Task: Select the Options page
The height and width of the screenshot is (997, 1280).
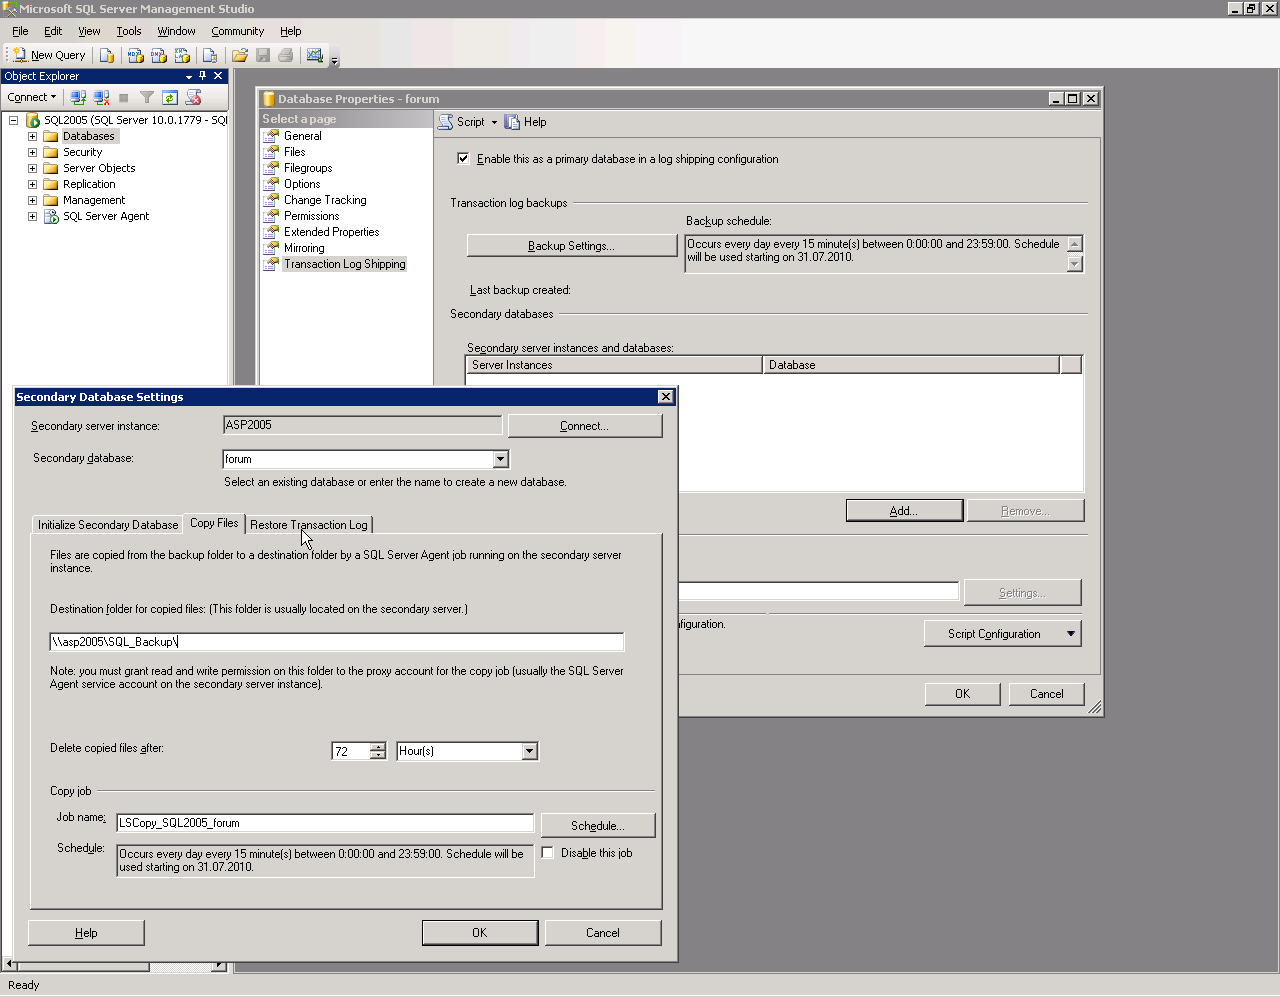Action: (x=302, y=184)
